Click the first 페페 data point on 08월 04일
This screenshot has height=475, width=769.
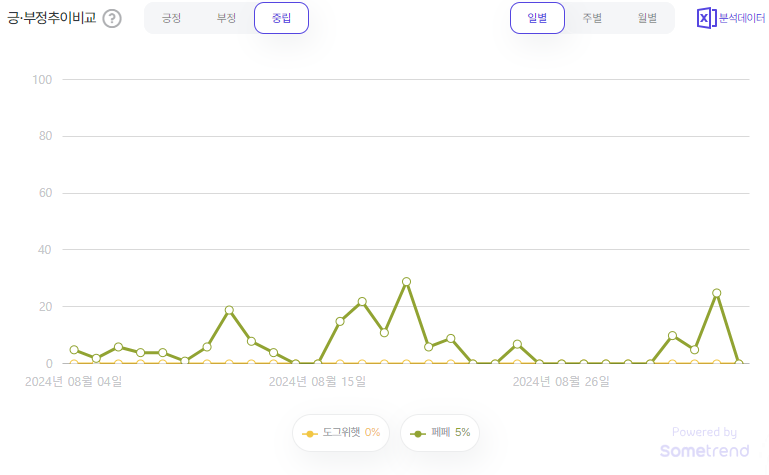[74, 350]
